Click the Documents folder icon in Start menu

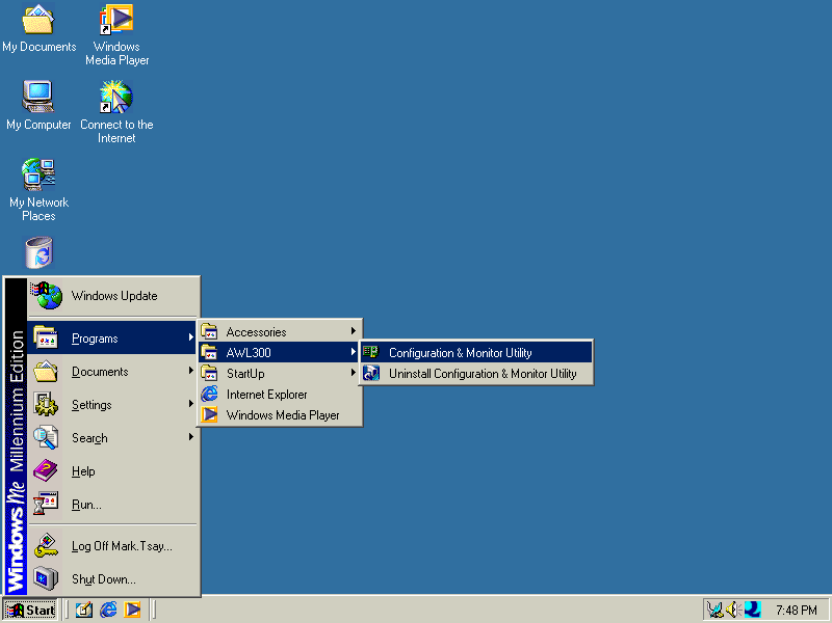point(46,371)
